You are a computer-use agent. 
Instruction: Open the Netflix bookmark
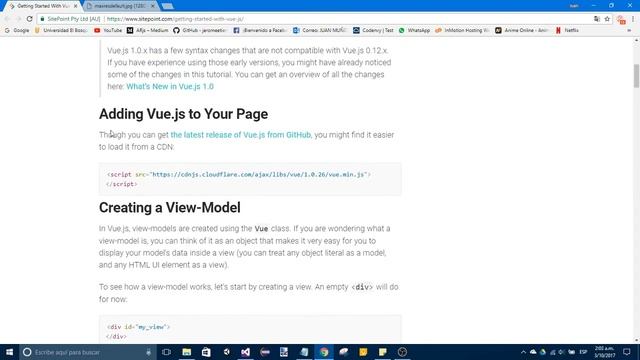(567, 30)
